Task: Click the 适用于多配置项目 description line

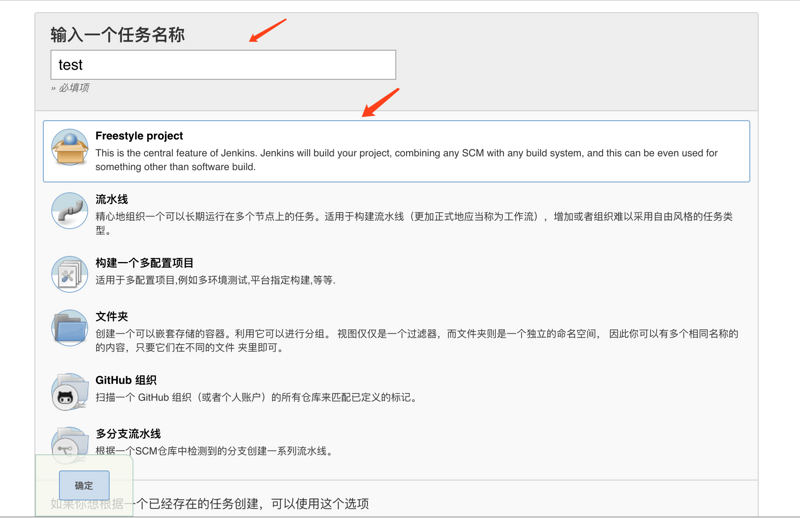Action: pos(215,280)
